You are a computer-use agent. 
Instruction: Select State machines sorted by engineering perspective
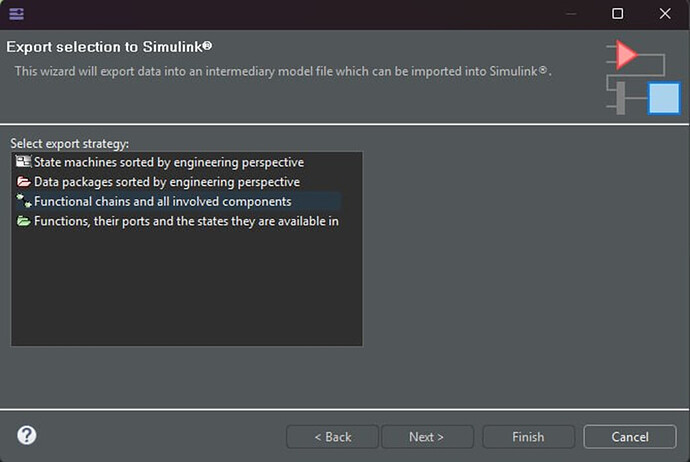click(x=169, y=162)
